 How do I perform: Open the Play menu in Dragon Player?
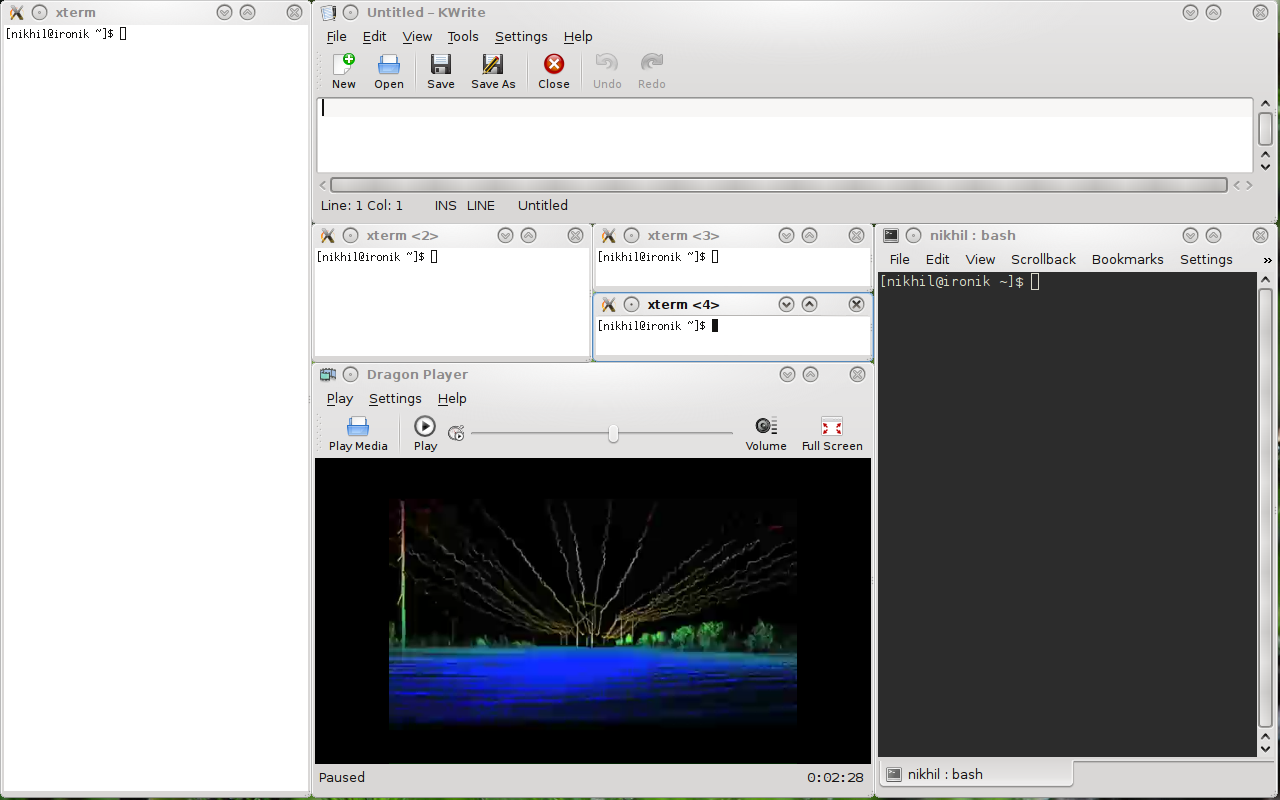tap(340, 399)
